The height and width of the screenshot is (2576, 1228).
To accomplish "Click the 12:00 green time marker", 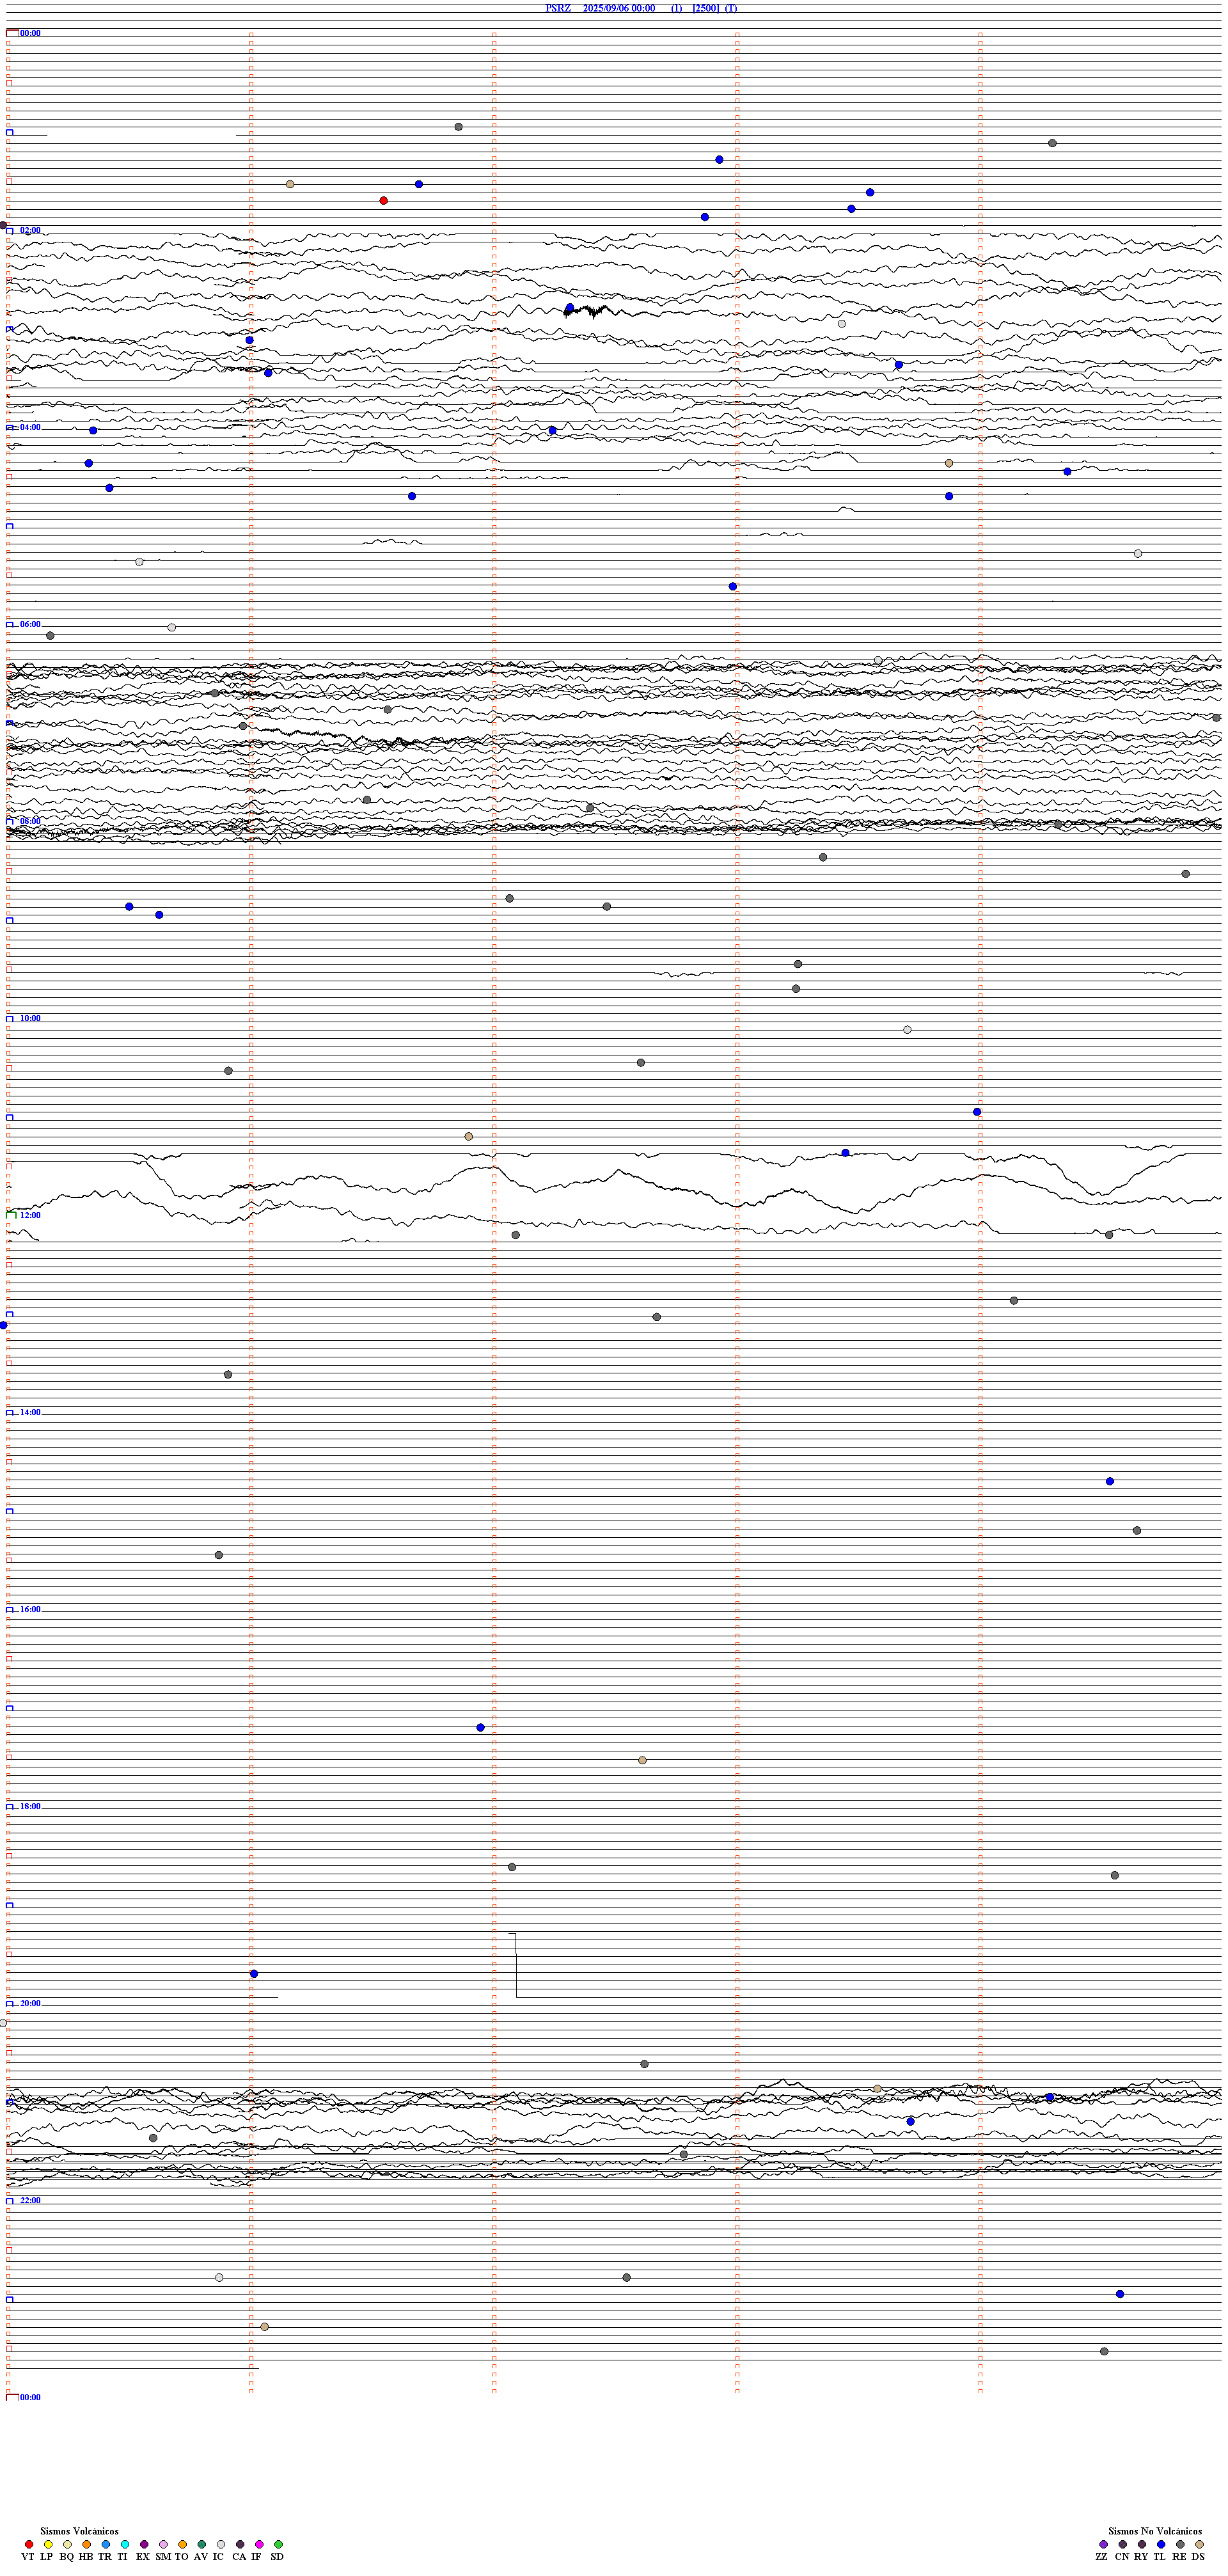I will click(12, 1215).
